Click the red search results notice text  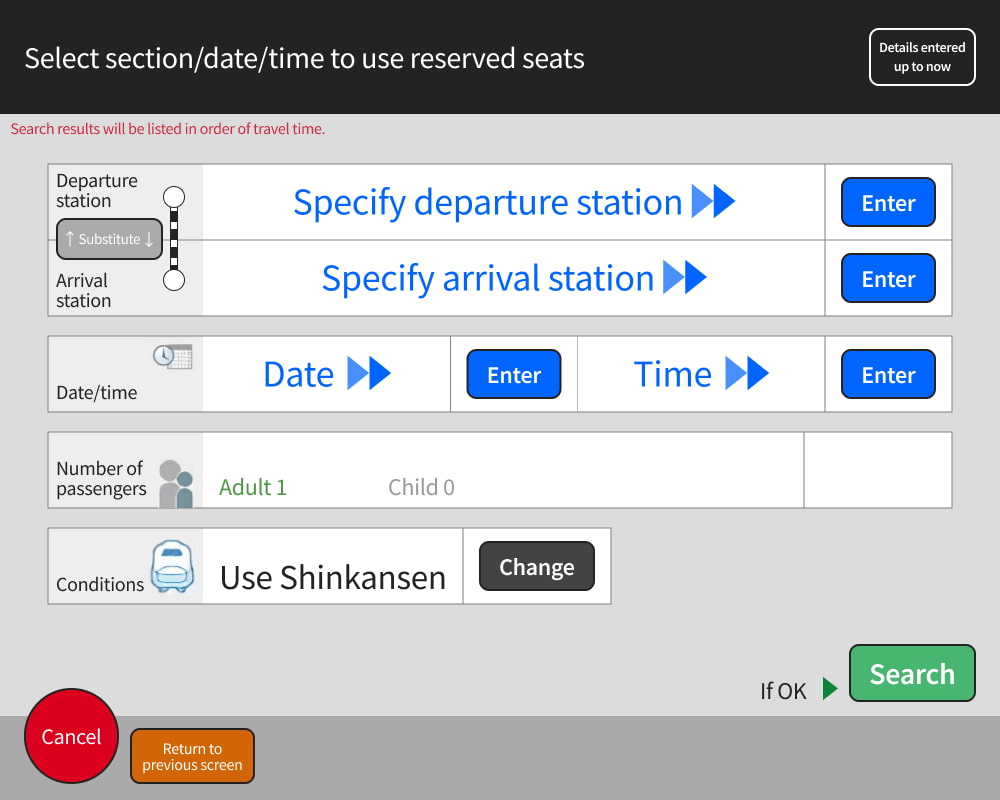click(x=168, y=129)
